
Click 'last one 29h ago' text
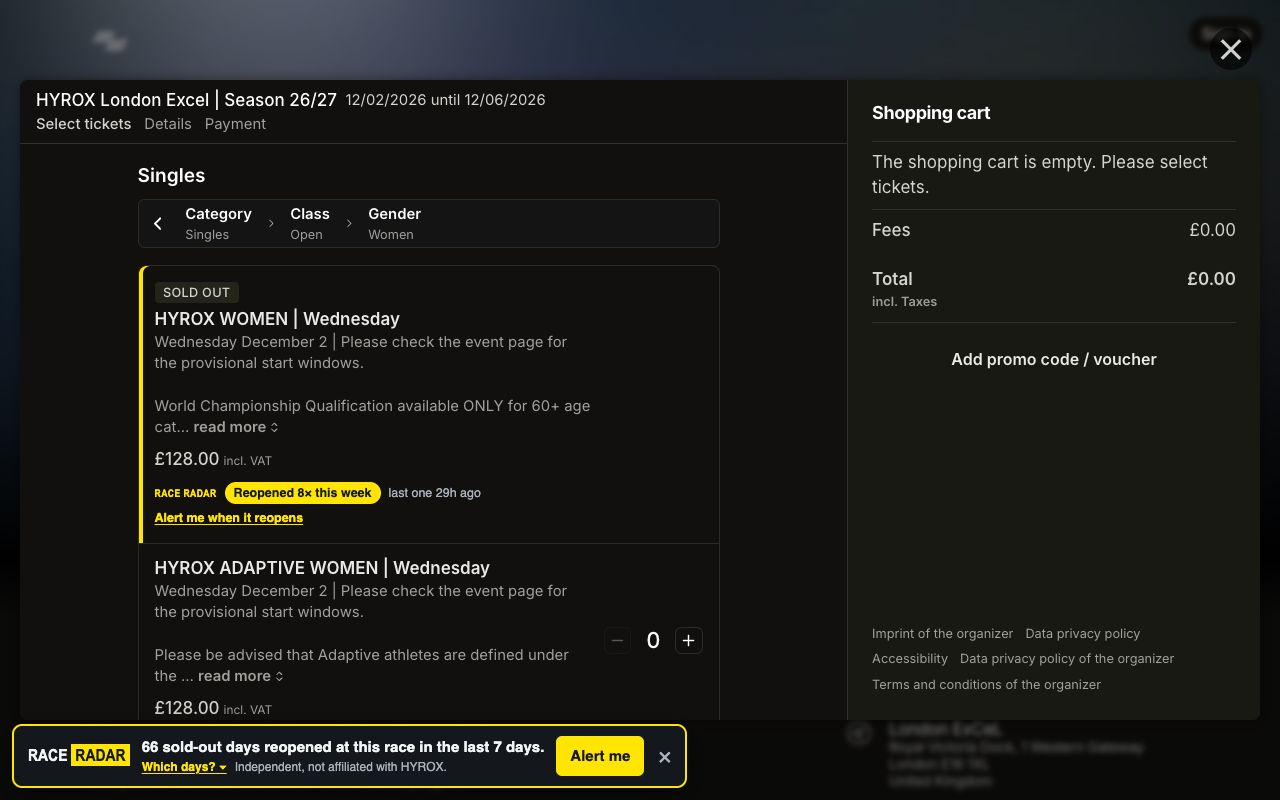[435, 493]
